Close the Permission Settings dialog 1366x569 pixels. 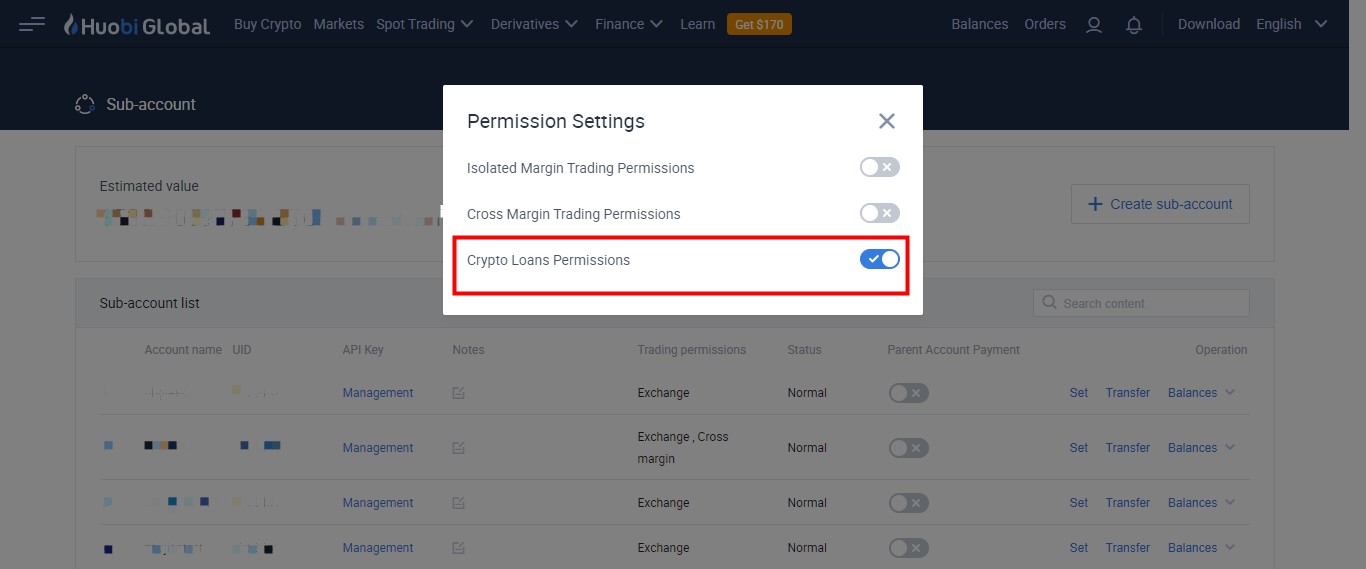pos(887,121)
